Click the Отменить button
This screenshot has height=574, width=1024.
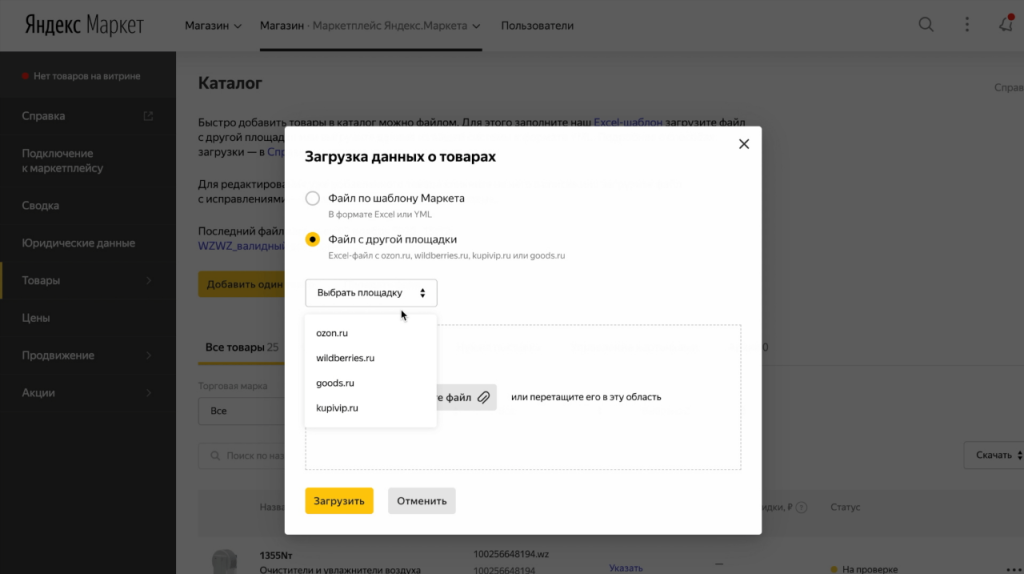click(422, 501)
